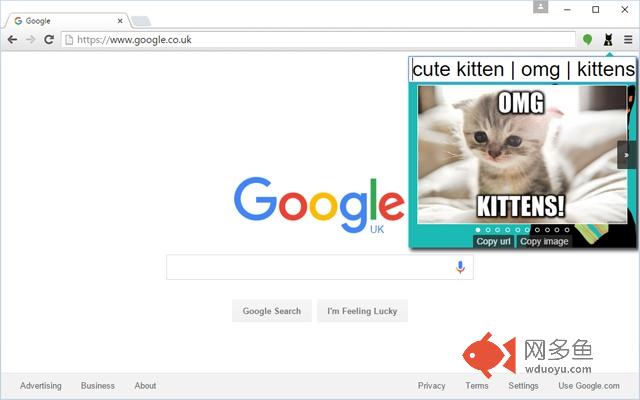Select the fifth carousel dot
Screen dimensions: 640x400
click(518, 230)
